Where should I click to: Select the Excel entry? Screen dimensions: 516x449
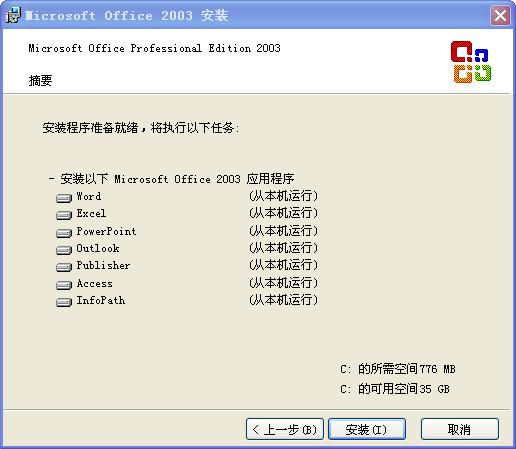click(x=91, y=213)
